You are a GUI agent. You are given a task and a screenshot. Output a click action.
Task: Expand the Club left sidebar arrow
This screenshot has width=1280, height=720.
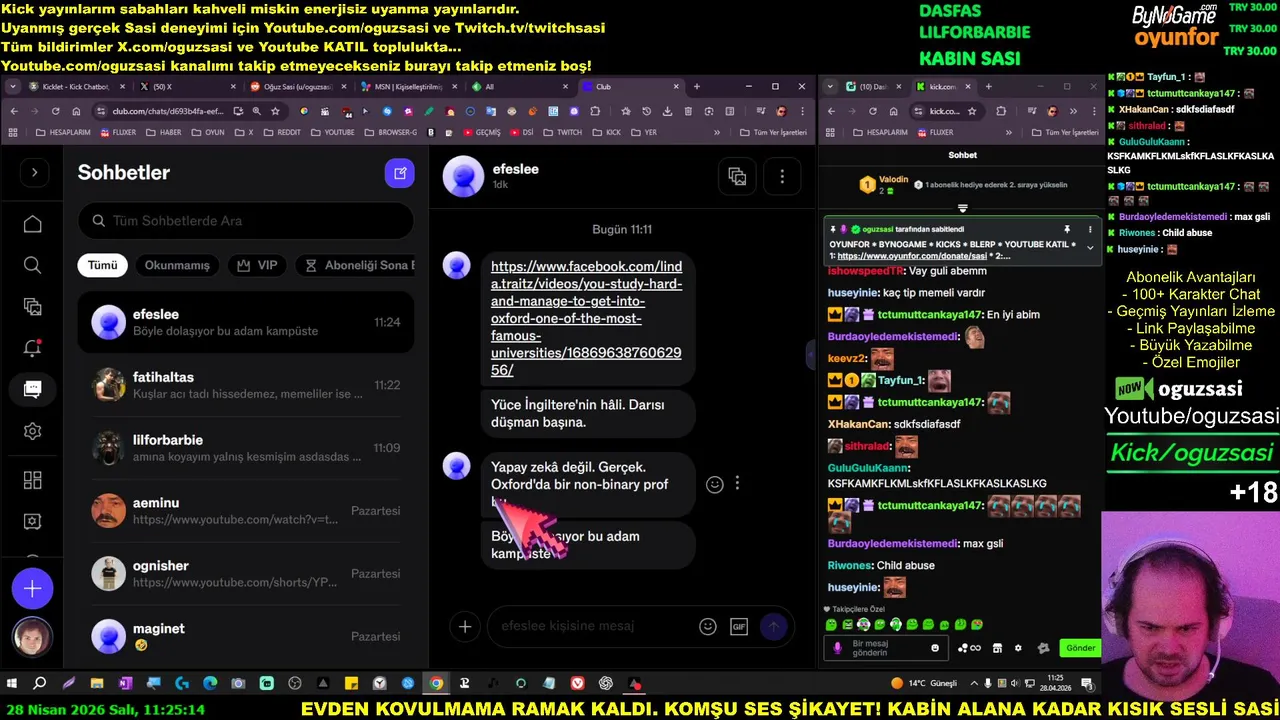point(34,173)
